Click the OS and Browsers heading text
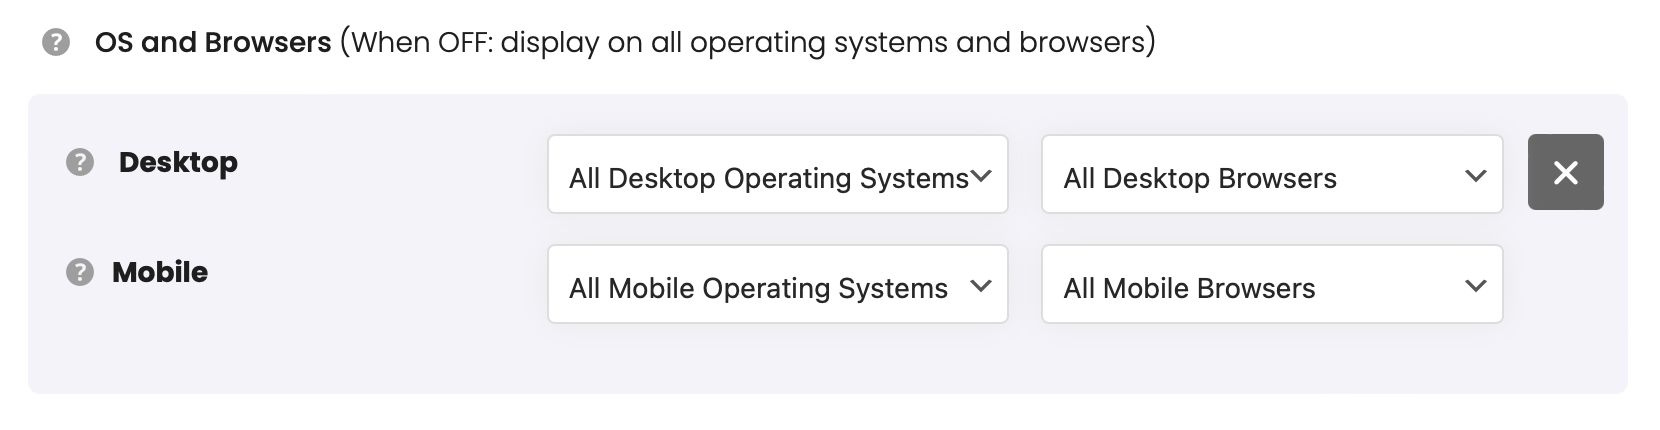The image size is (1660, 430). [x=213, y=43]
